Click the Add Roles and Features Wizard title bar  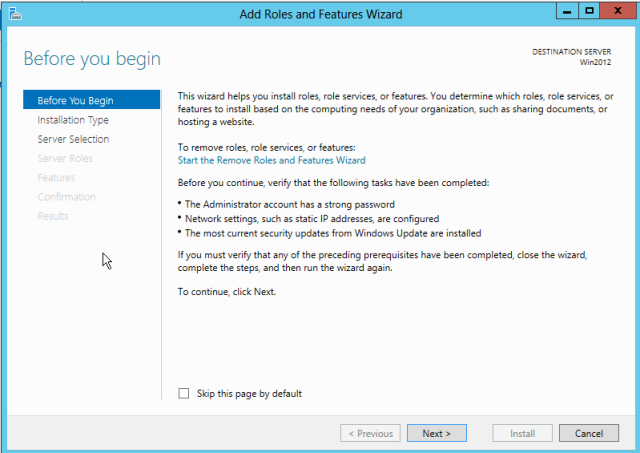point(321,14)
